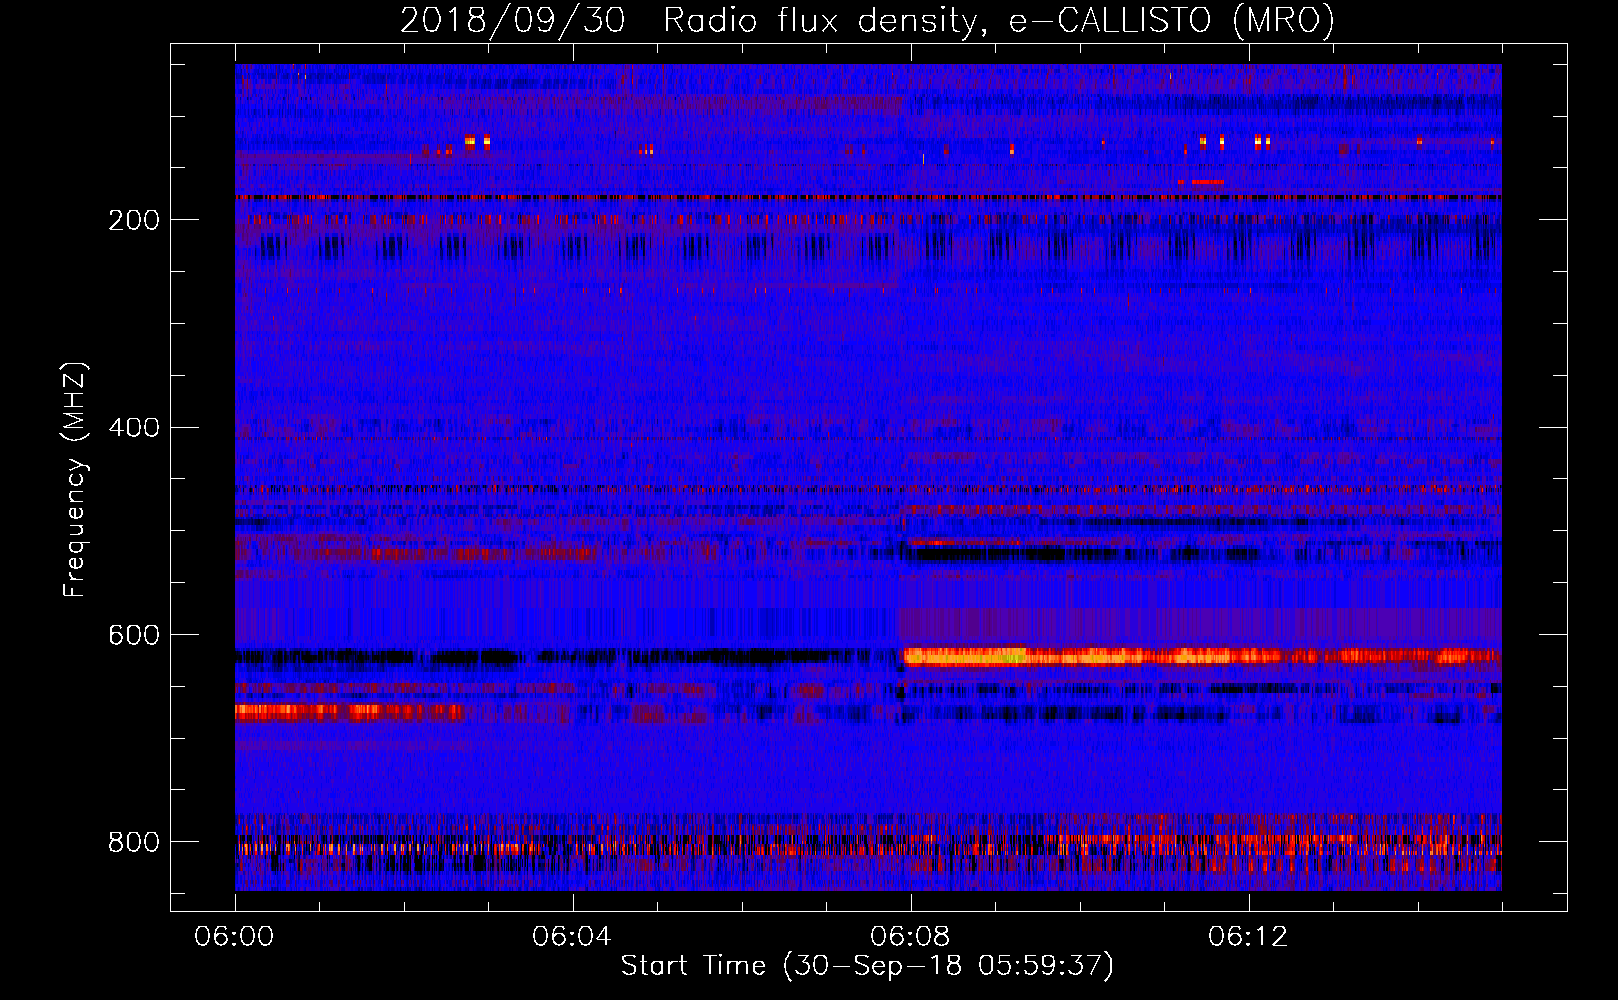The image size is (1618, 1000).
Task: Click the '06:08' time axis label
Action: click(x=910, y=937)
